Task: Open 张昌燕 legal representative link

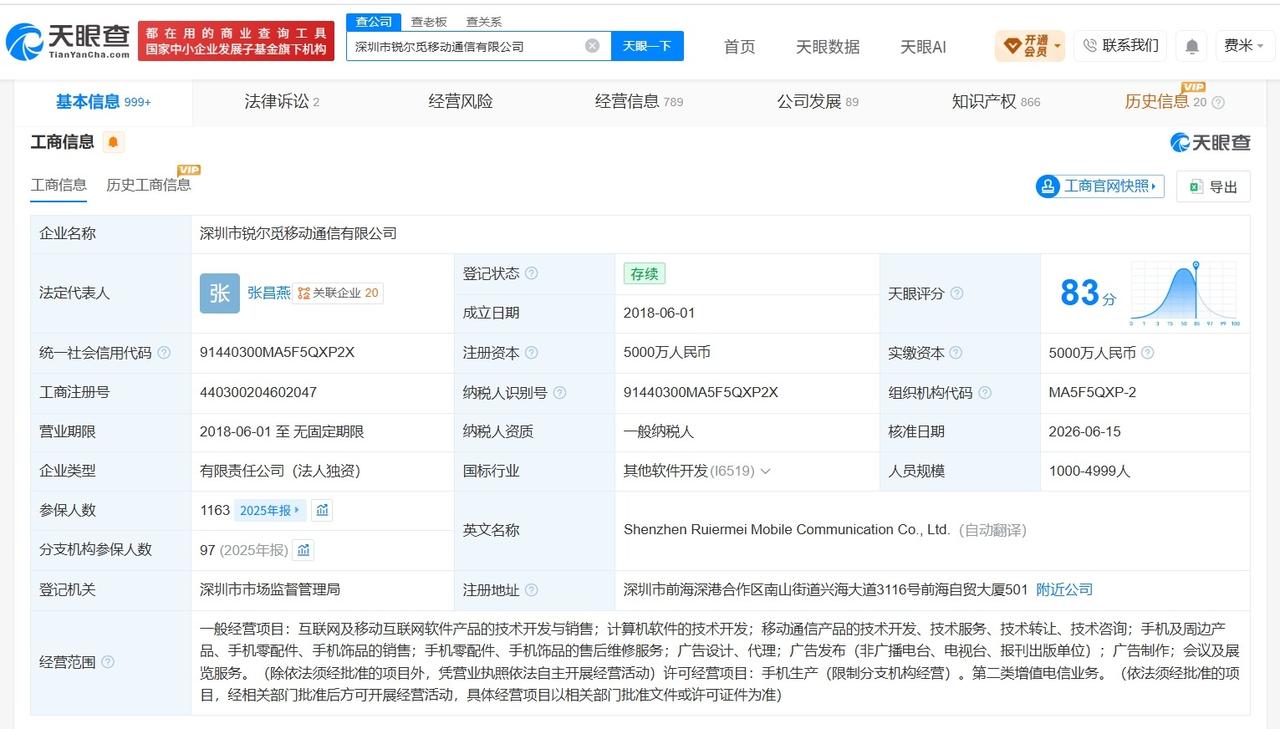Action: click(x=269, y=293)
